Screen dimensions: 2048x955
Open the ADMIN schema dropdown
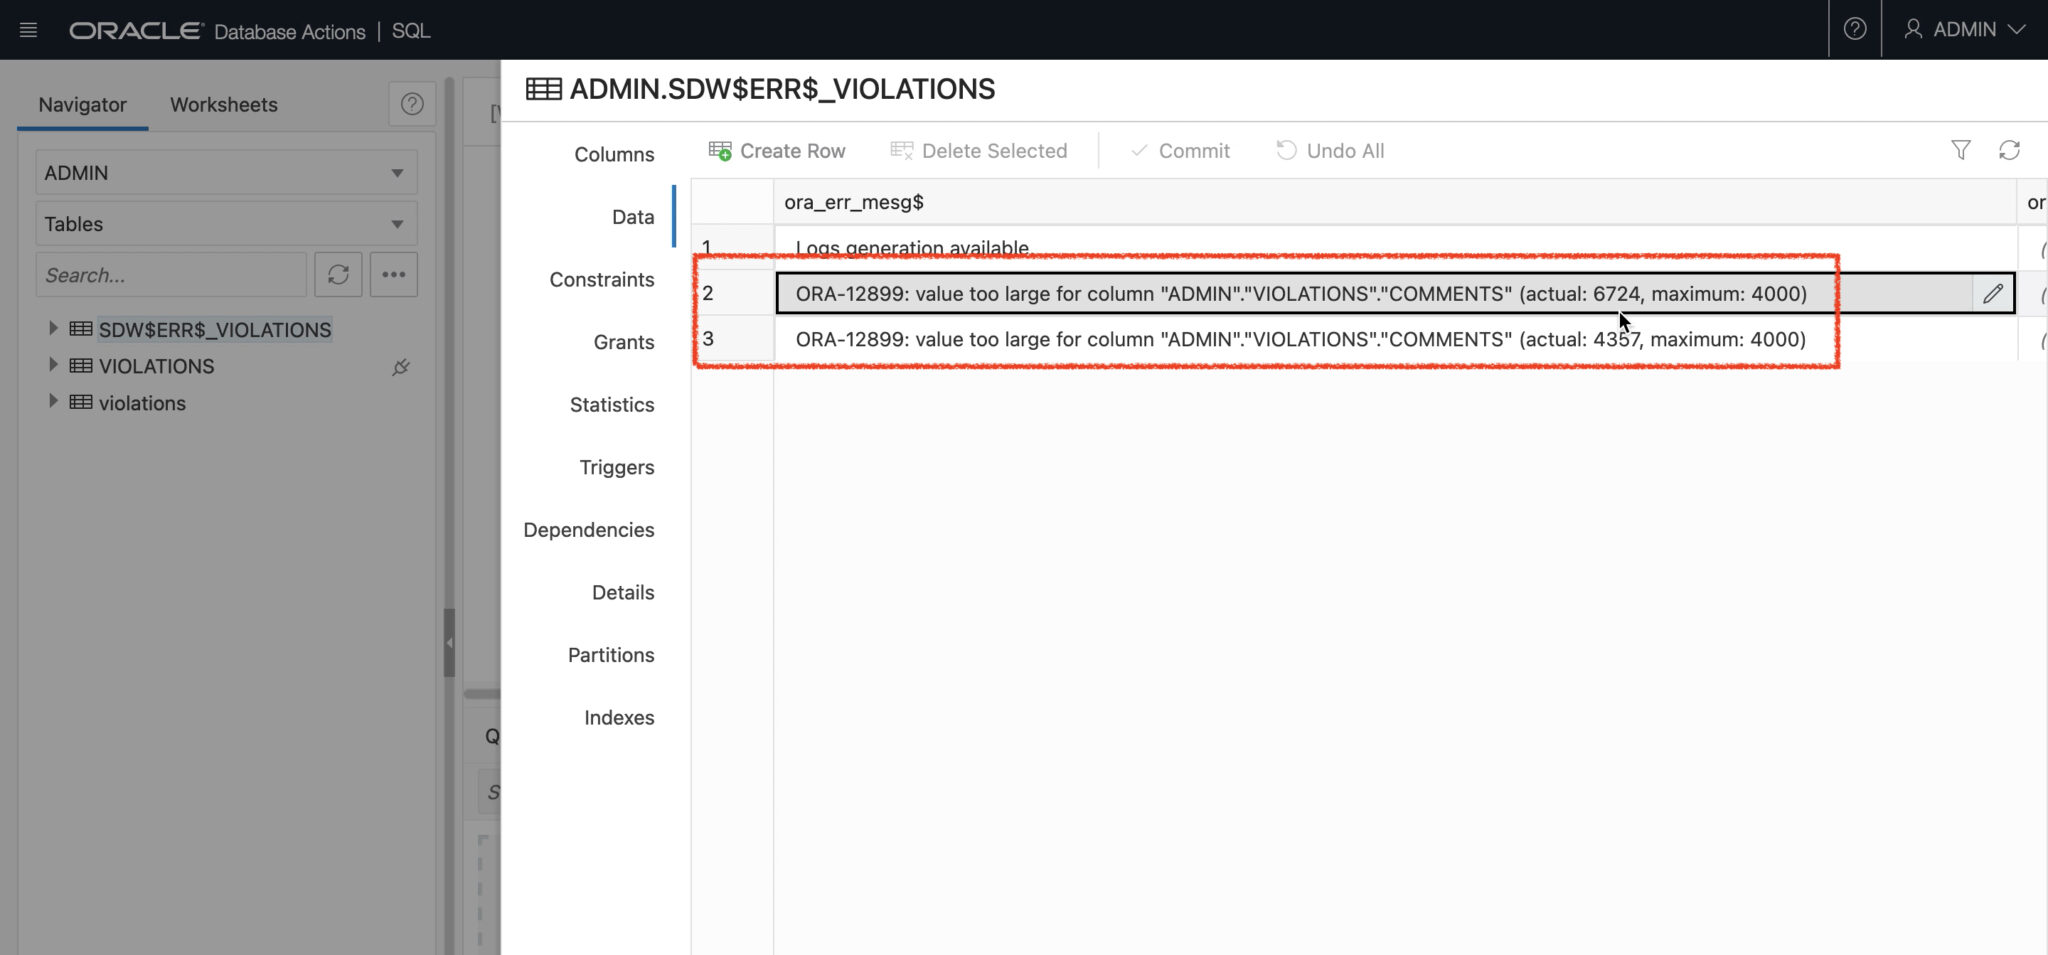226,173
